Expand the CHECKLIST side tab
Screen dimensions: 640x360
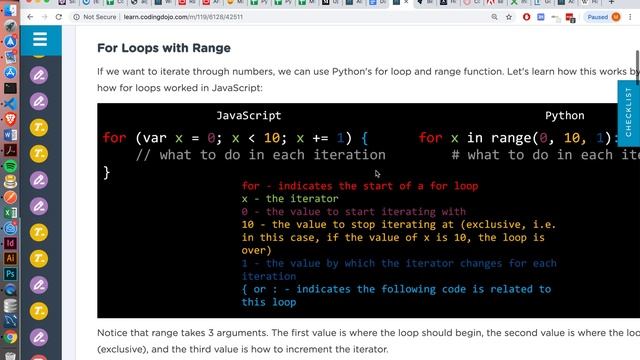(629, 113)
